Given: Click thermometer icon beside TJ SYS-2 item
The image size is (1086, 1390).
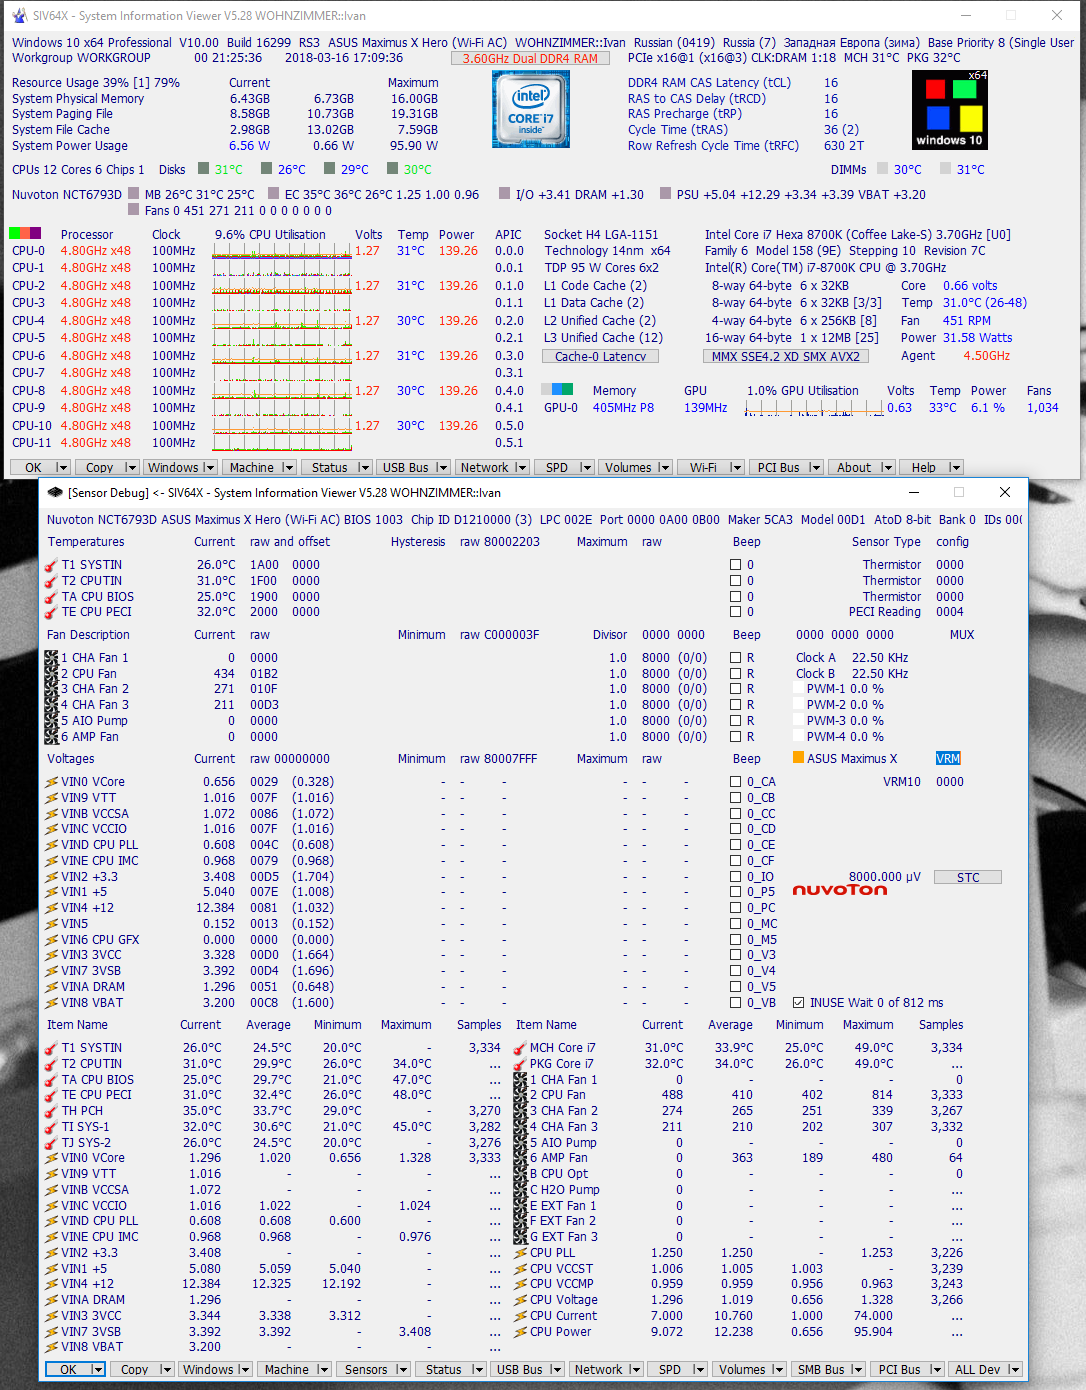Looking at the screenshot, I should pyautogui.click(x=52, y=1143).
